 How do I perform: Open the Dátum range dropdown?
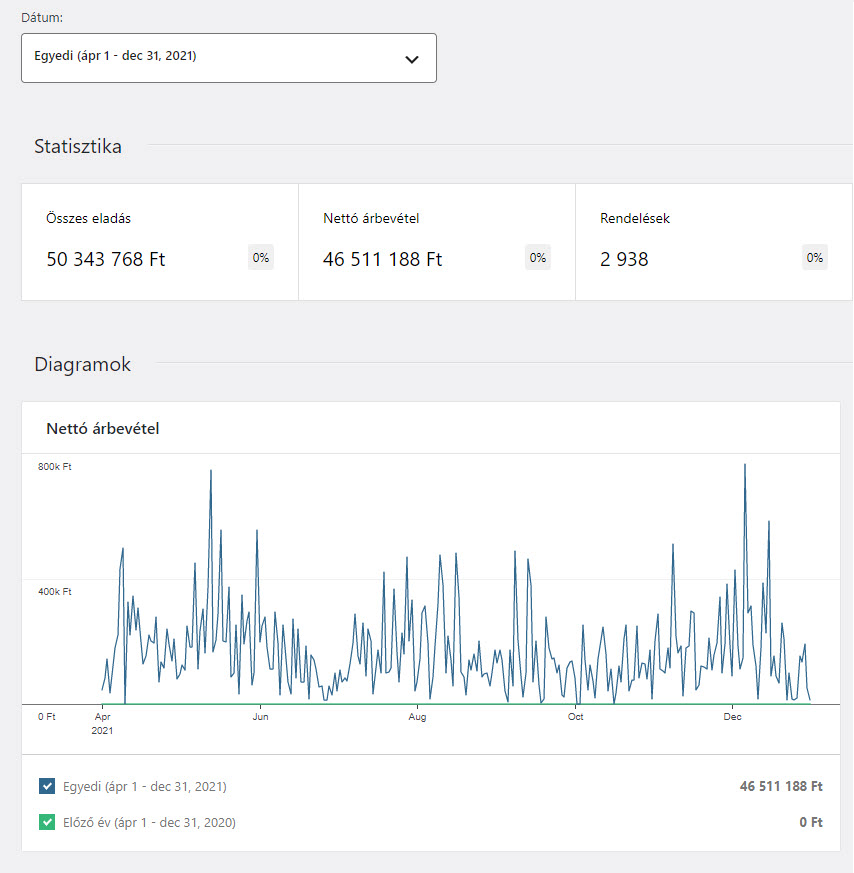pos(228,57)
